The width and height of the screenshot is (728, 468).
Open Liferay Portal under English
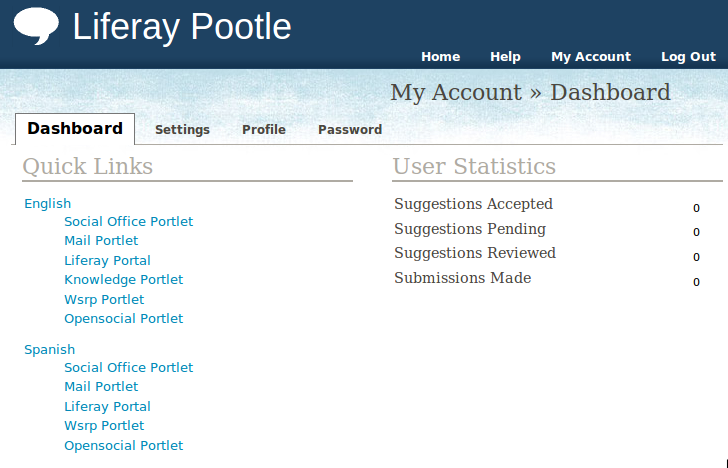[107, 261]
